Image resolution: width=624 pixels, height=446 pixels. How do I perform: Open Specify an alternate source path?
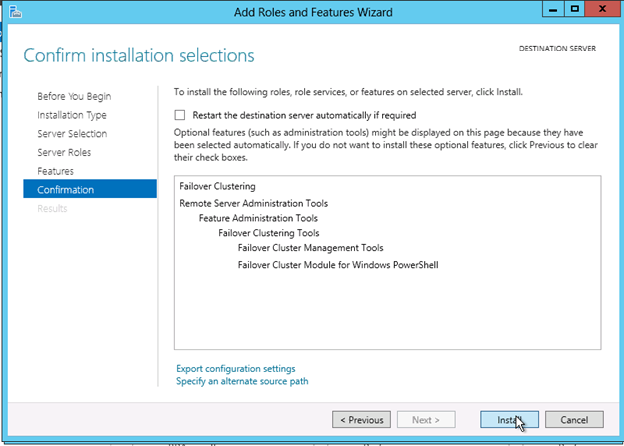242,381
